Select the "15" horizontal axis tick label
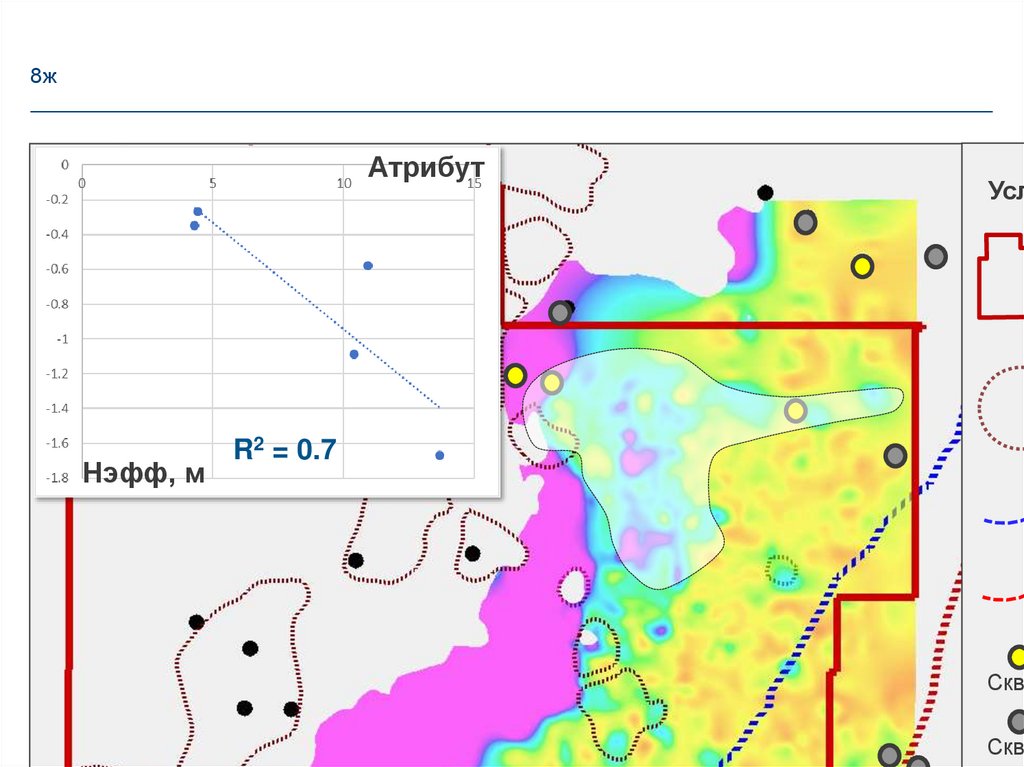1024x767 pixels. [x=474, y=184]
